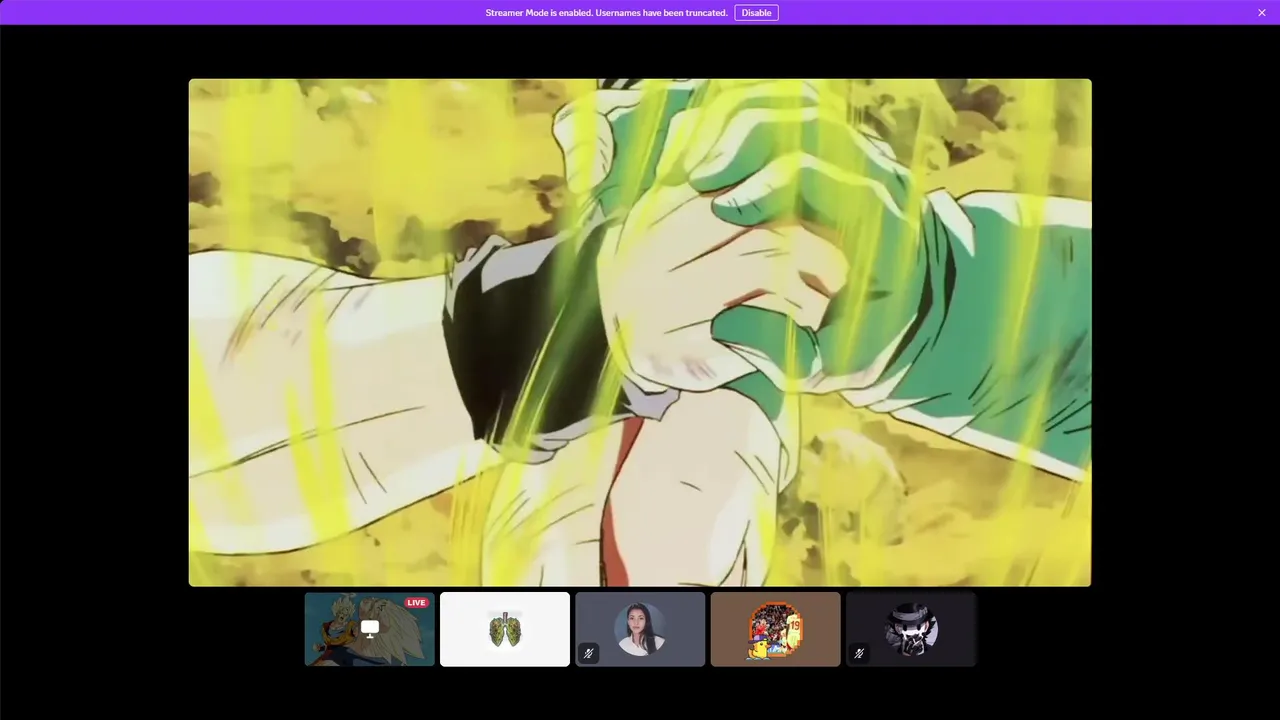Click the "Streamer Mode is enabled" banner text
This screenshot has width=1280, height=720.
[606, 13]
